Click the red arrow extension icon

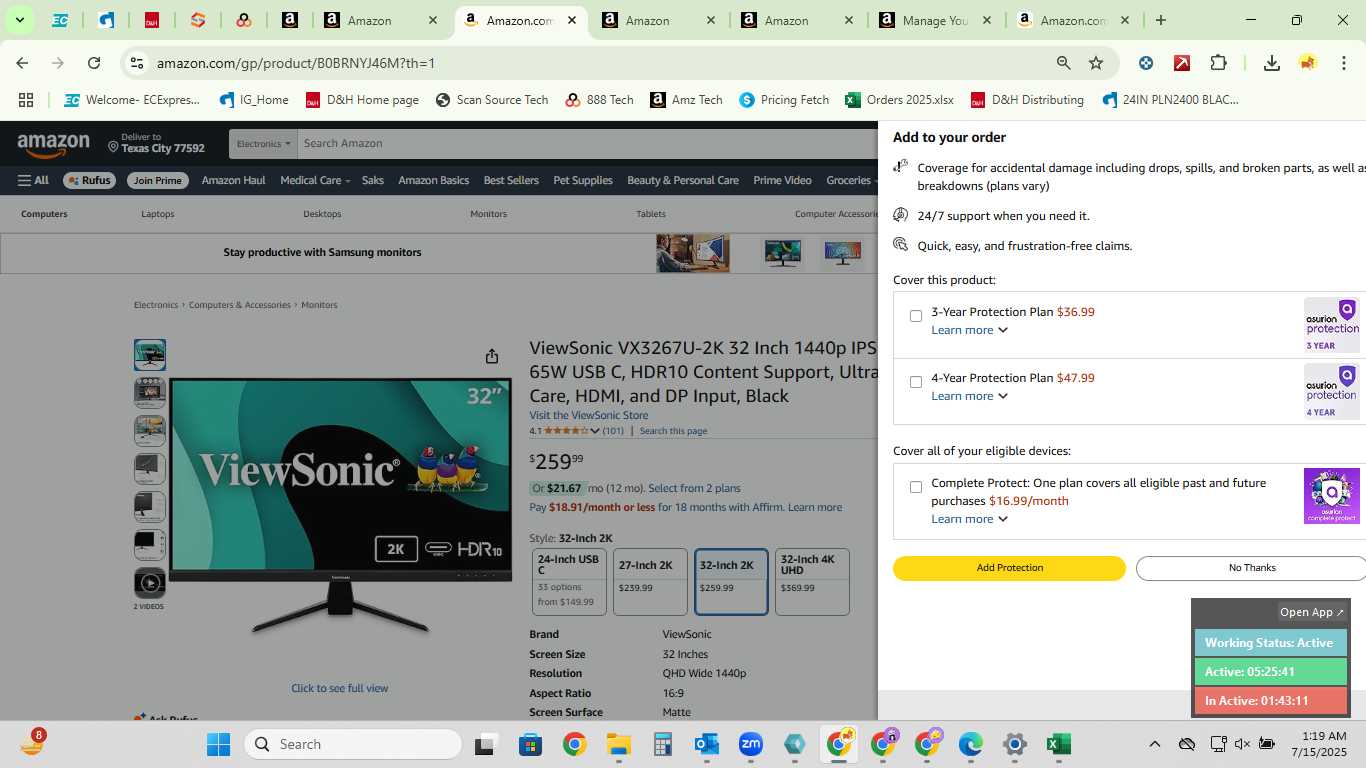pyautogui.click(x=1182, y=63)
